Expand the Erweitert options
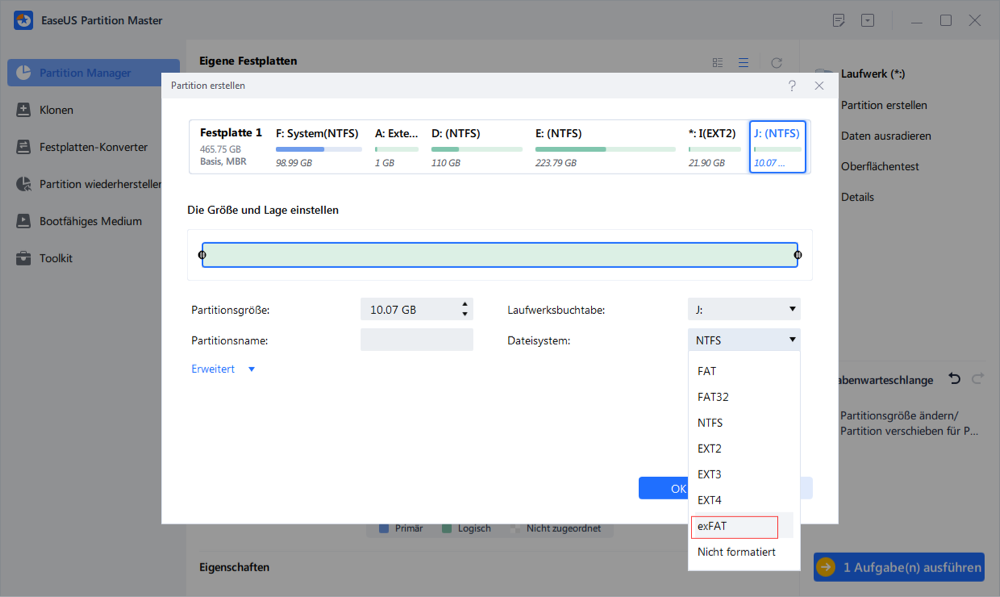This screenshot has height=597, width=1000. (x=223, y=369)
